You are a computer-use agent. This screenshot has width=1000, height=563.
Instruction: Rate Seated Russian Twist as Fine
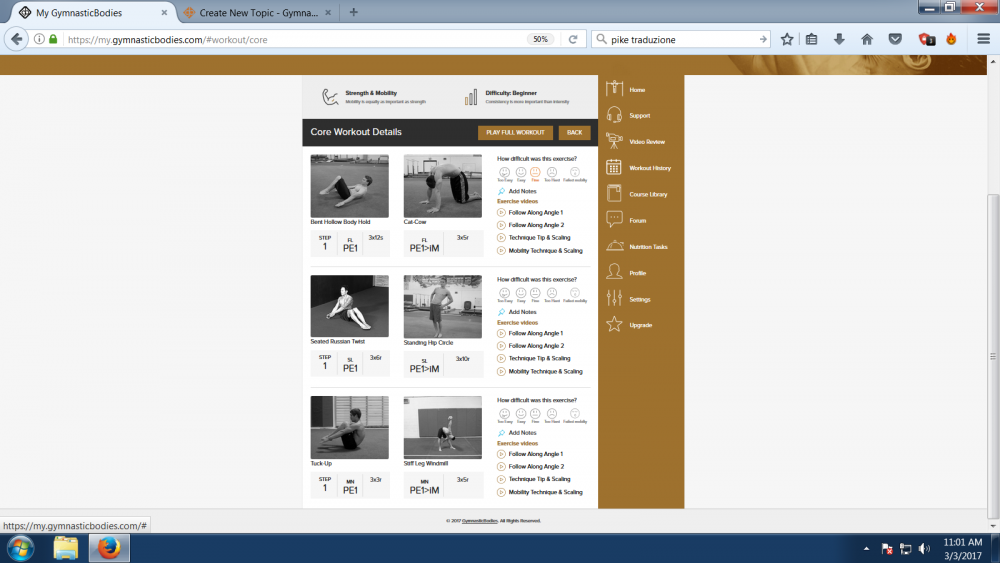[x=535, y=293]
